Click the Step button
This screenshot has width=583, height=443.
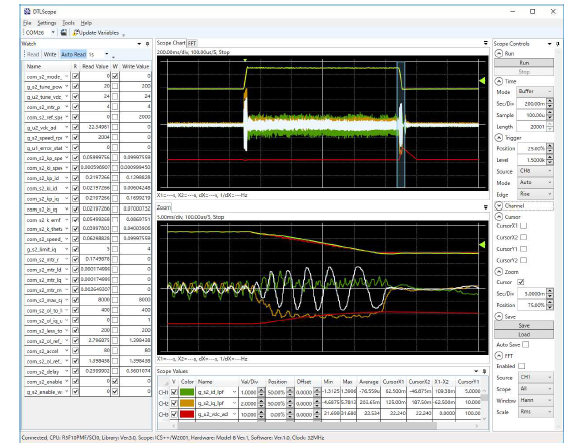[524, 72]
